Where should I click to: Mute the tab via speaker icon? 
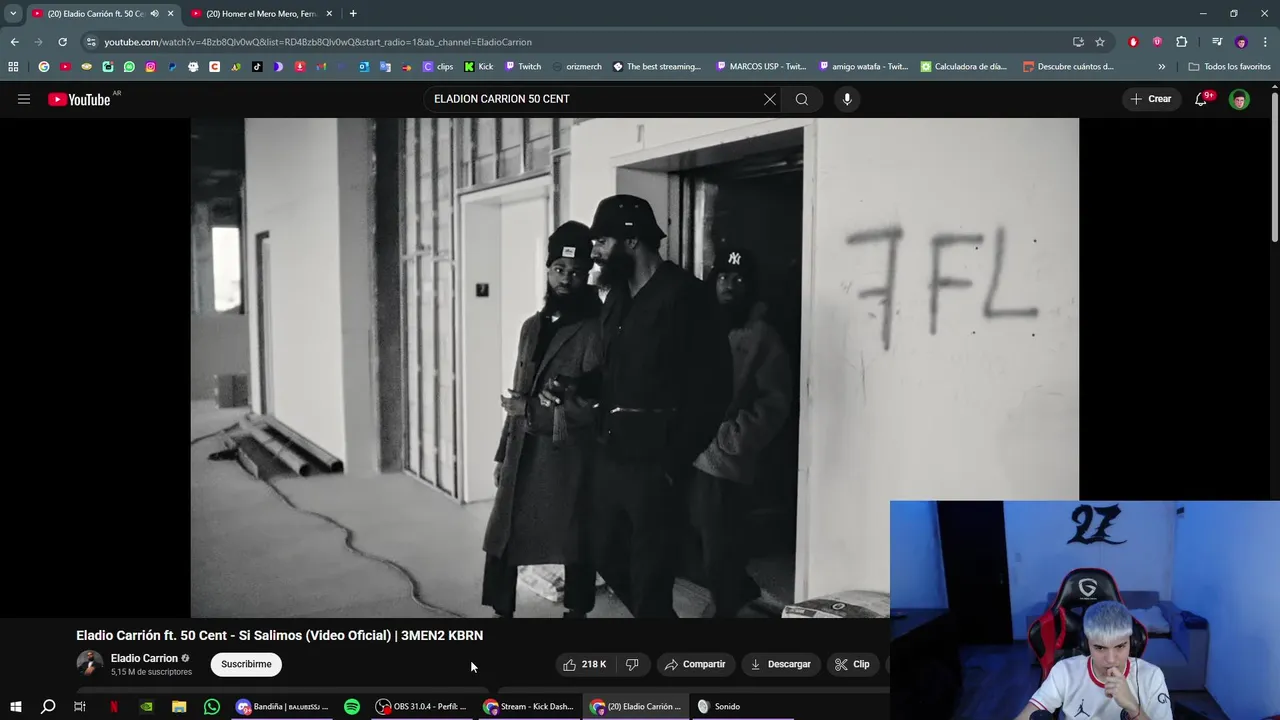(x=154, y=14)
